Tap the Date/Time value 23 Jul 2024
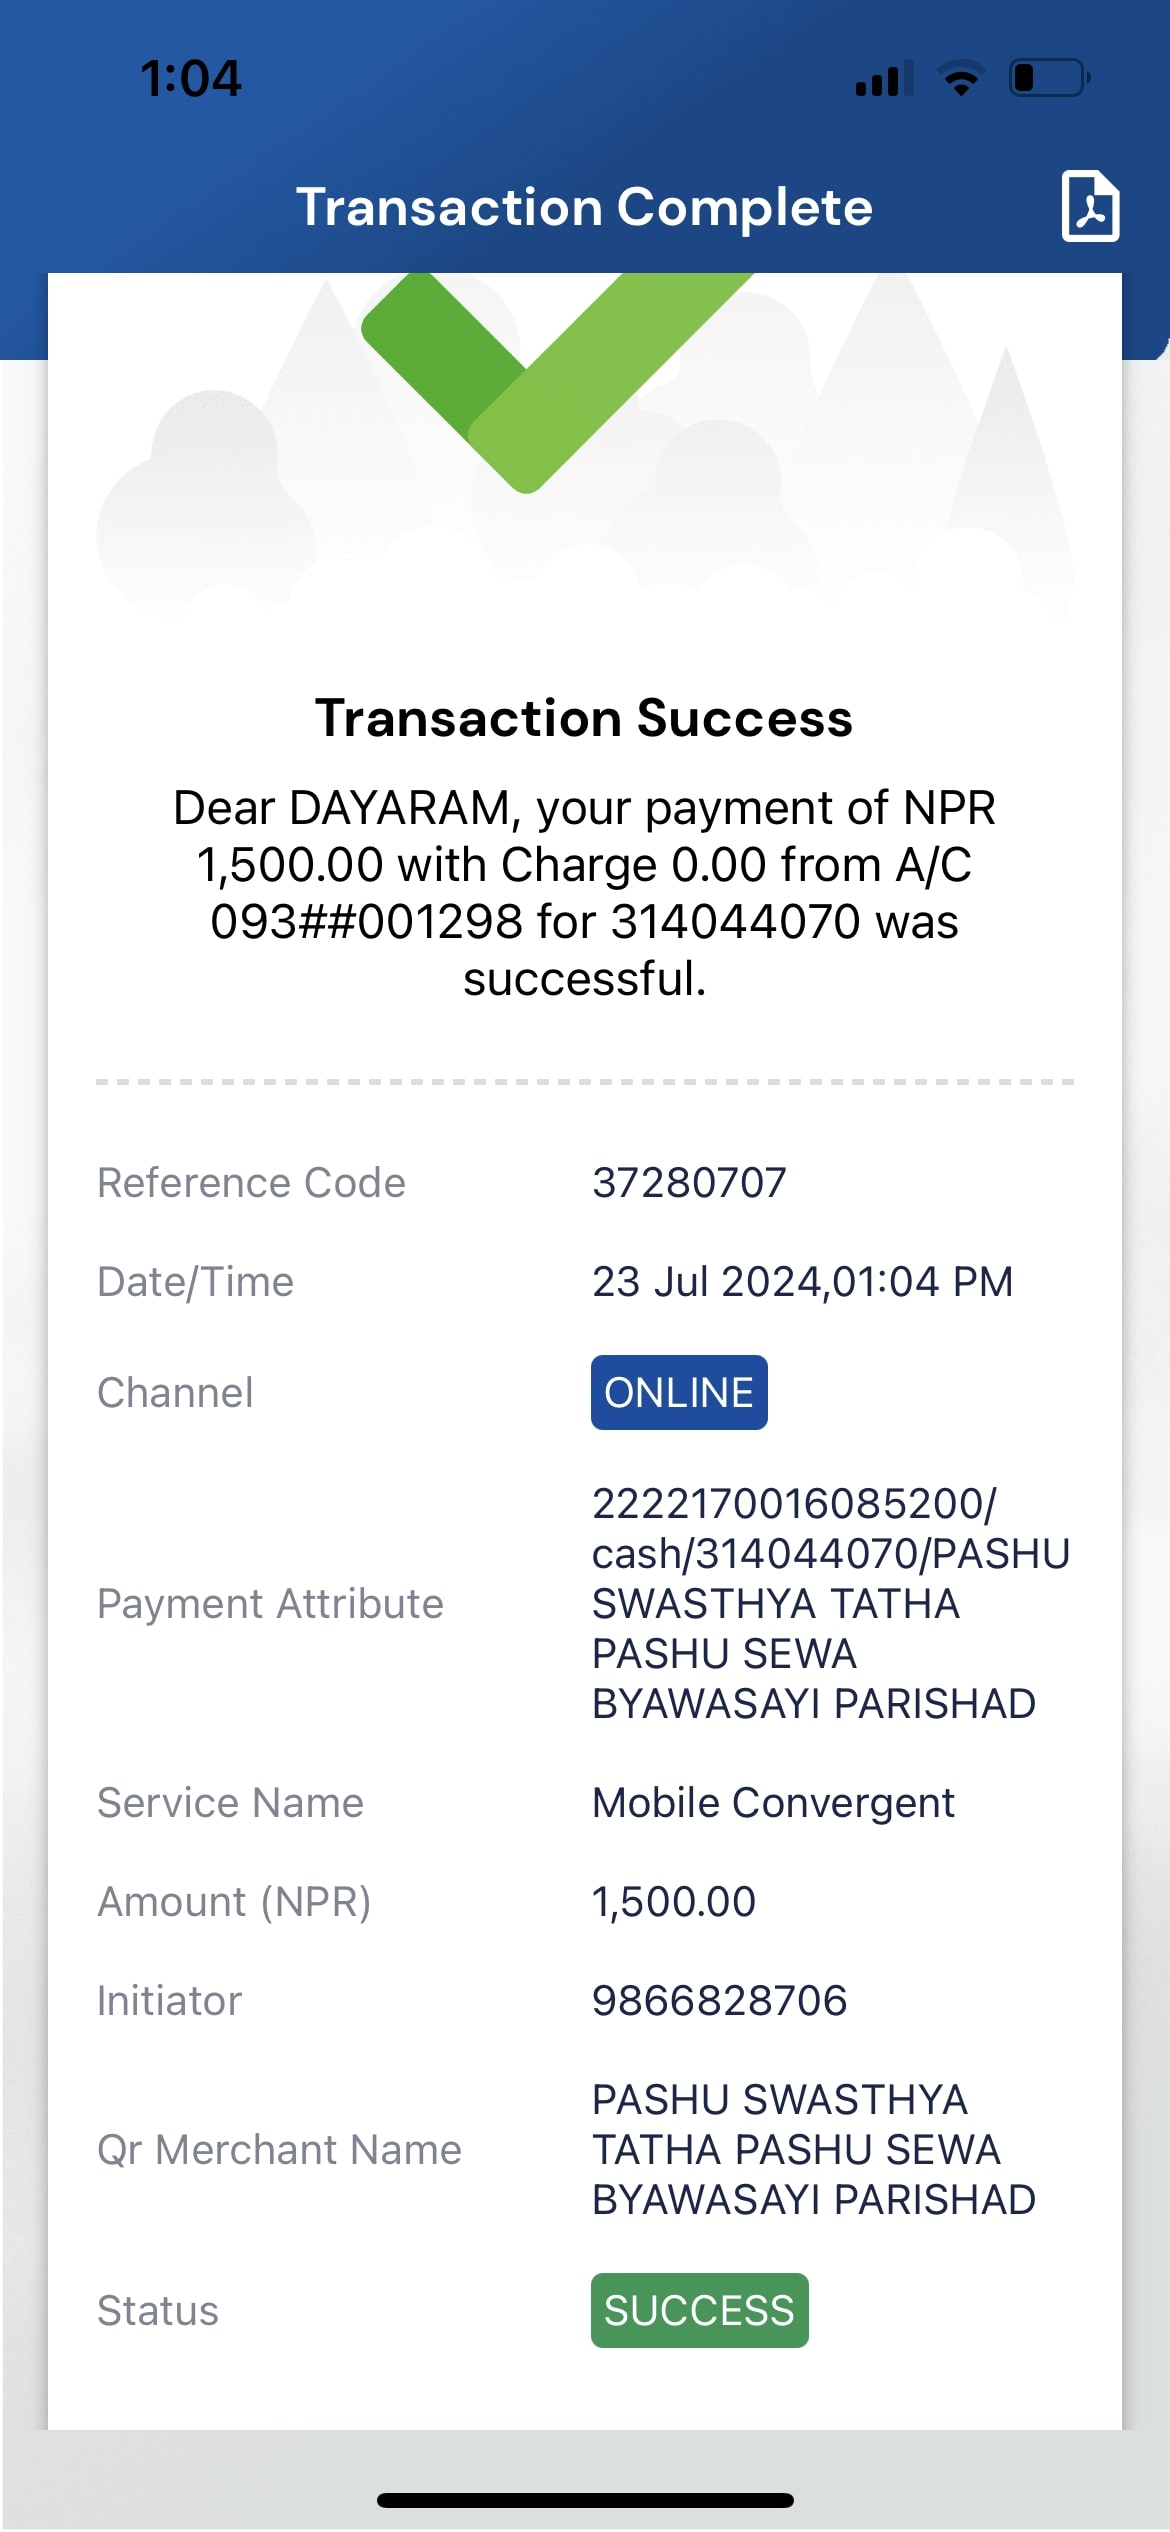The width and height of the screenshot is (1170, 2532). click(x=802, y=1282)
